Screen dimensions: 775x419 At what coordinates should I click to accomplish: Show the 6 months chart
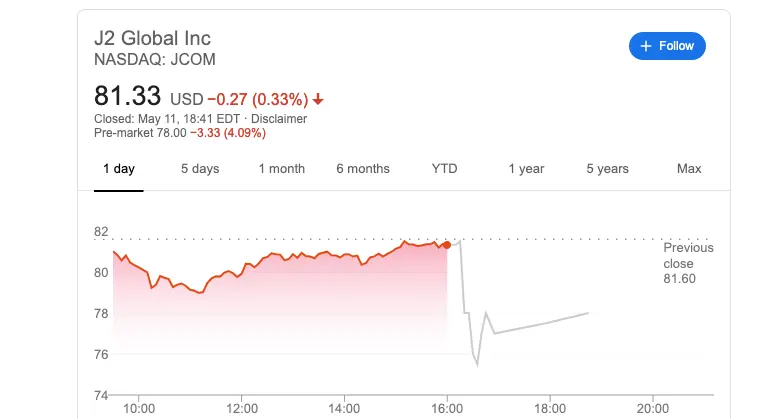(x=363, y=168)
